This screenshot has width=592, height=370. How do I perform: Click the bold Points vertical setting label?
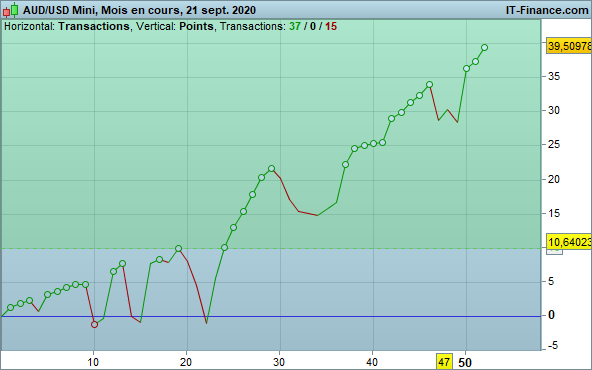click(x=196, y=26)
